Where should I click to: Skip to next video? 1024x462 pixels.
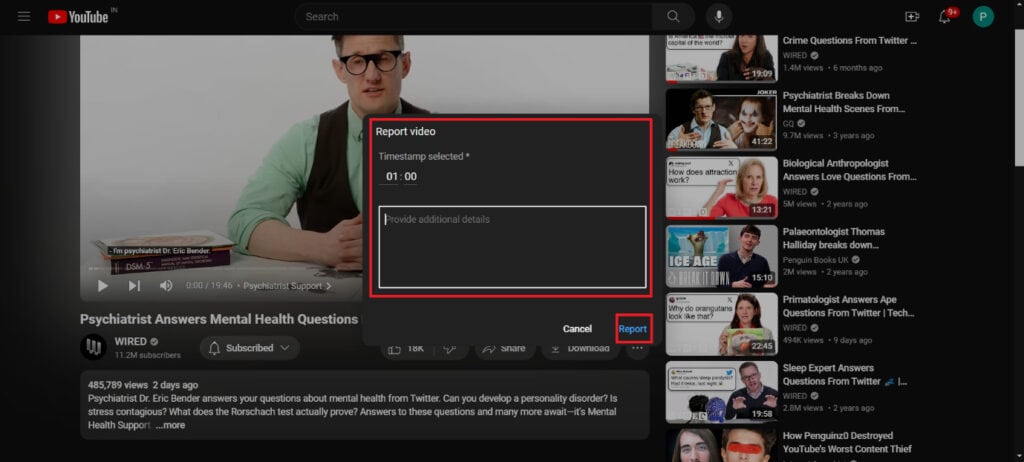coord(134,286)
